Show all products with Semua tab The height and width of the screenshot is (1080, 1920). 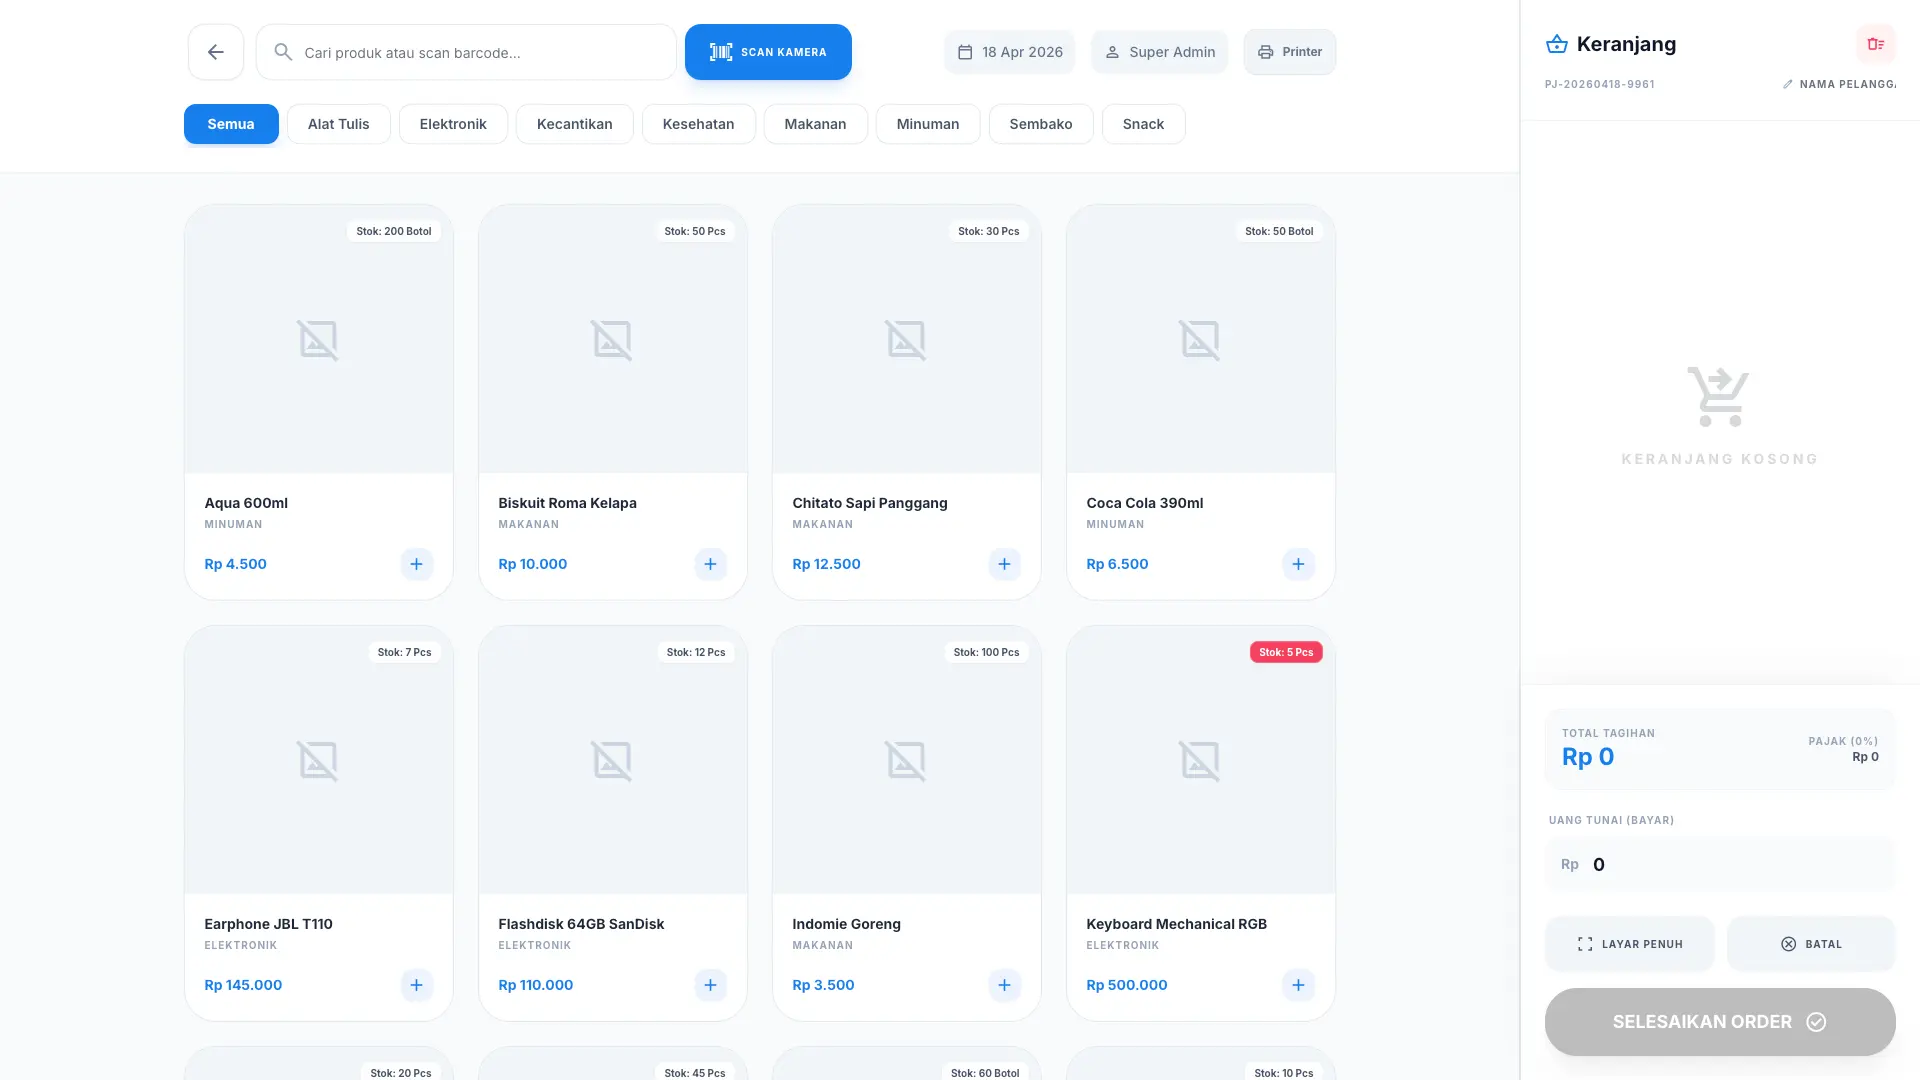coord(231,124)
